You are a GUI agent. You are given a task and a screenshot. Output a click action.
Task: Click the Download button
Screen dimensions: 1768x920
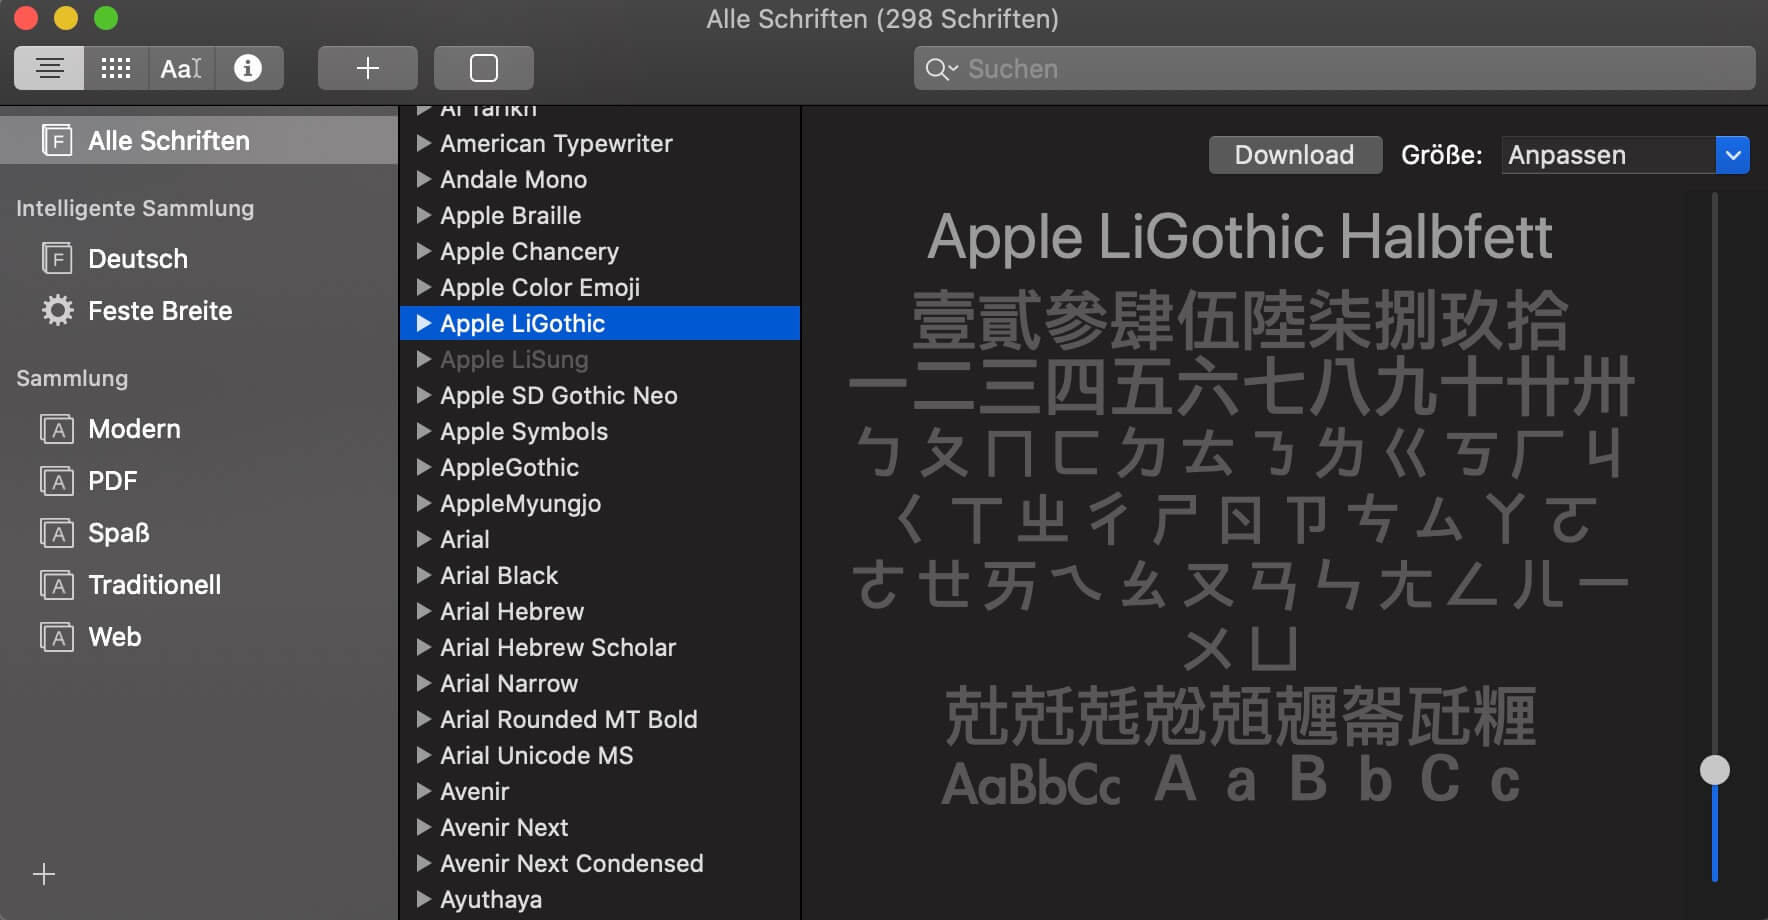tap(1294, 155)
